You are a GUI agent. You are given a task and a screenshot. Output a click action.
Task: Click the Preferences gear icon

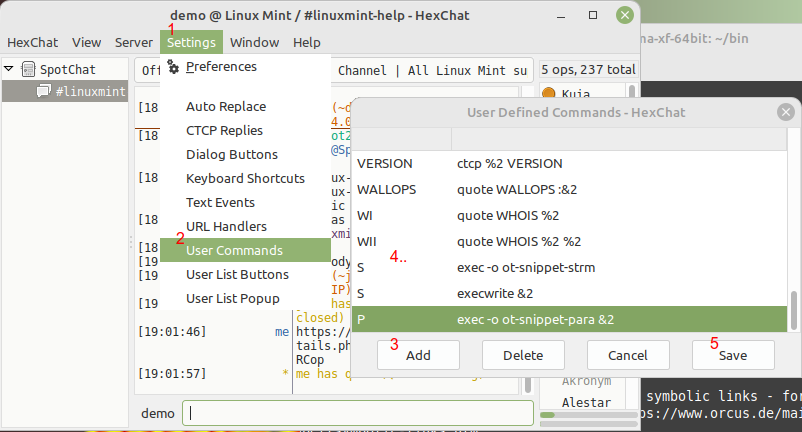coord(173,67)
